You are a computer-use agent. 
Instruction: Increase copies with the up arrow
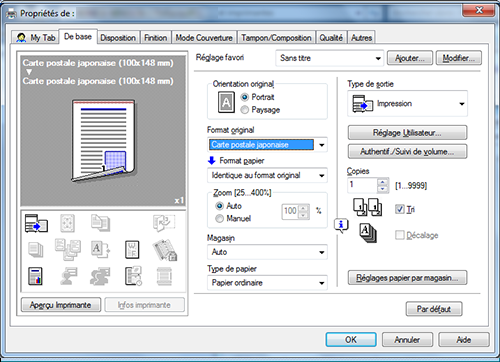tap(383, 182)
